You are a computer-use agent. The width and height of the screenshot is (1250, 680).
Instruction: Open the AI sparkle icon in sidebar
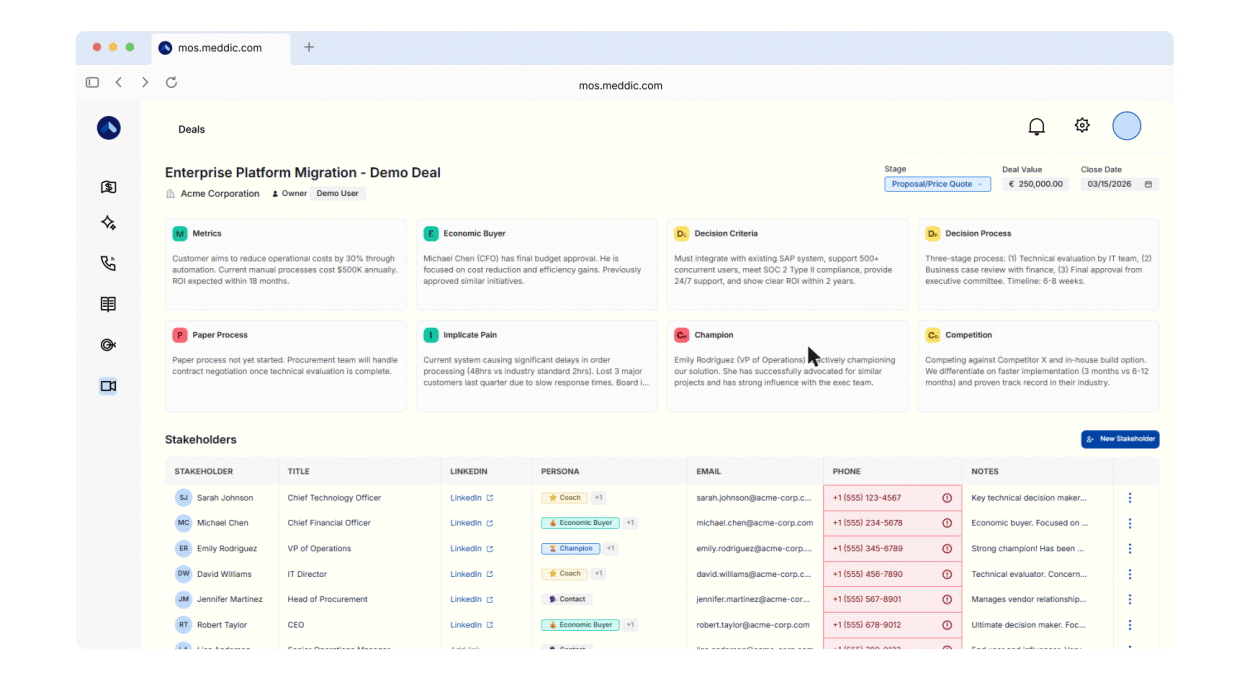[108, 223]
